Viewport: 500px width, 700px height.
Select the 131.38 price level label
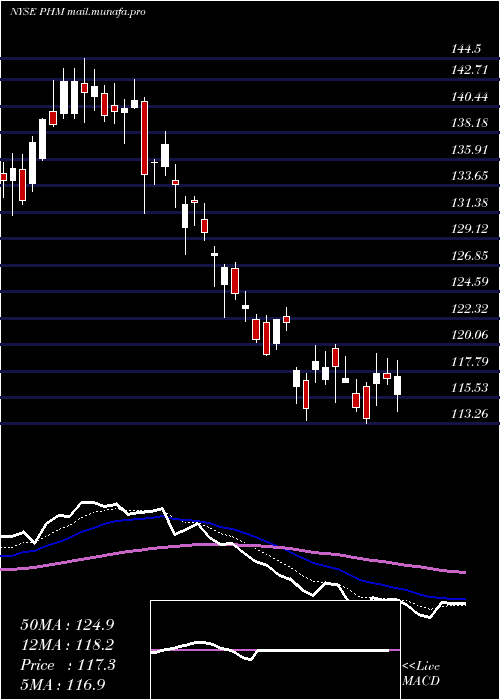[x=470, y=203]
